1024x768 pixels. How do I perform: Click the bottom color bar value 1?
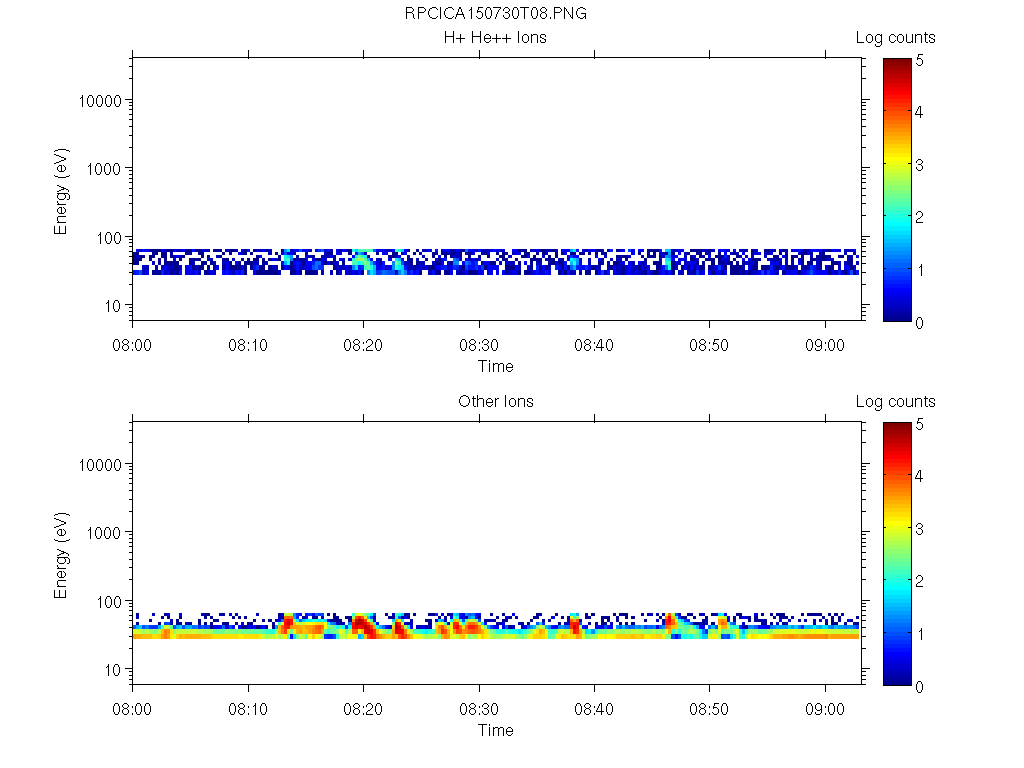click(920, 634)
